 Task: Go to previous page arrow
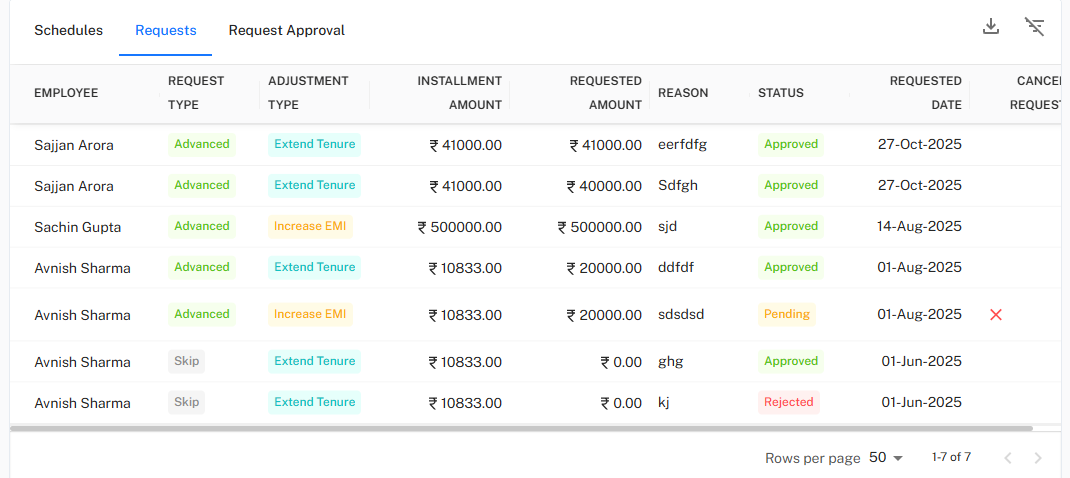point(1007,458)
